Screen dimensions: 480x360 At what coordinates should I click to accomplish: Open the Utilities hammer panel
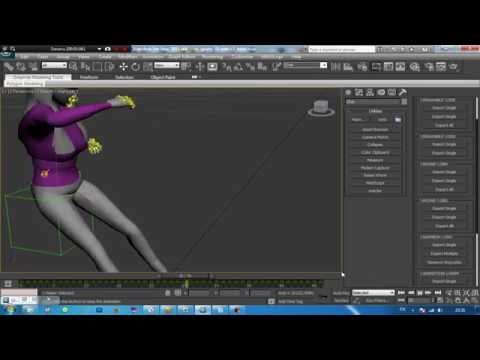[x=402, y=92]
